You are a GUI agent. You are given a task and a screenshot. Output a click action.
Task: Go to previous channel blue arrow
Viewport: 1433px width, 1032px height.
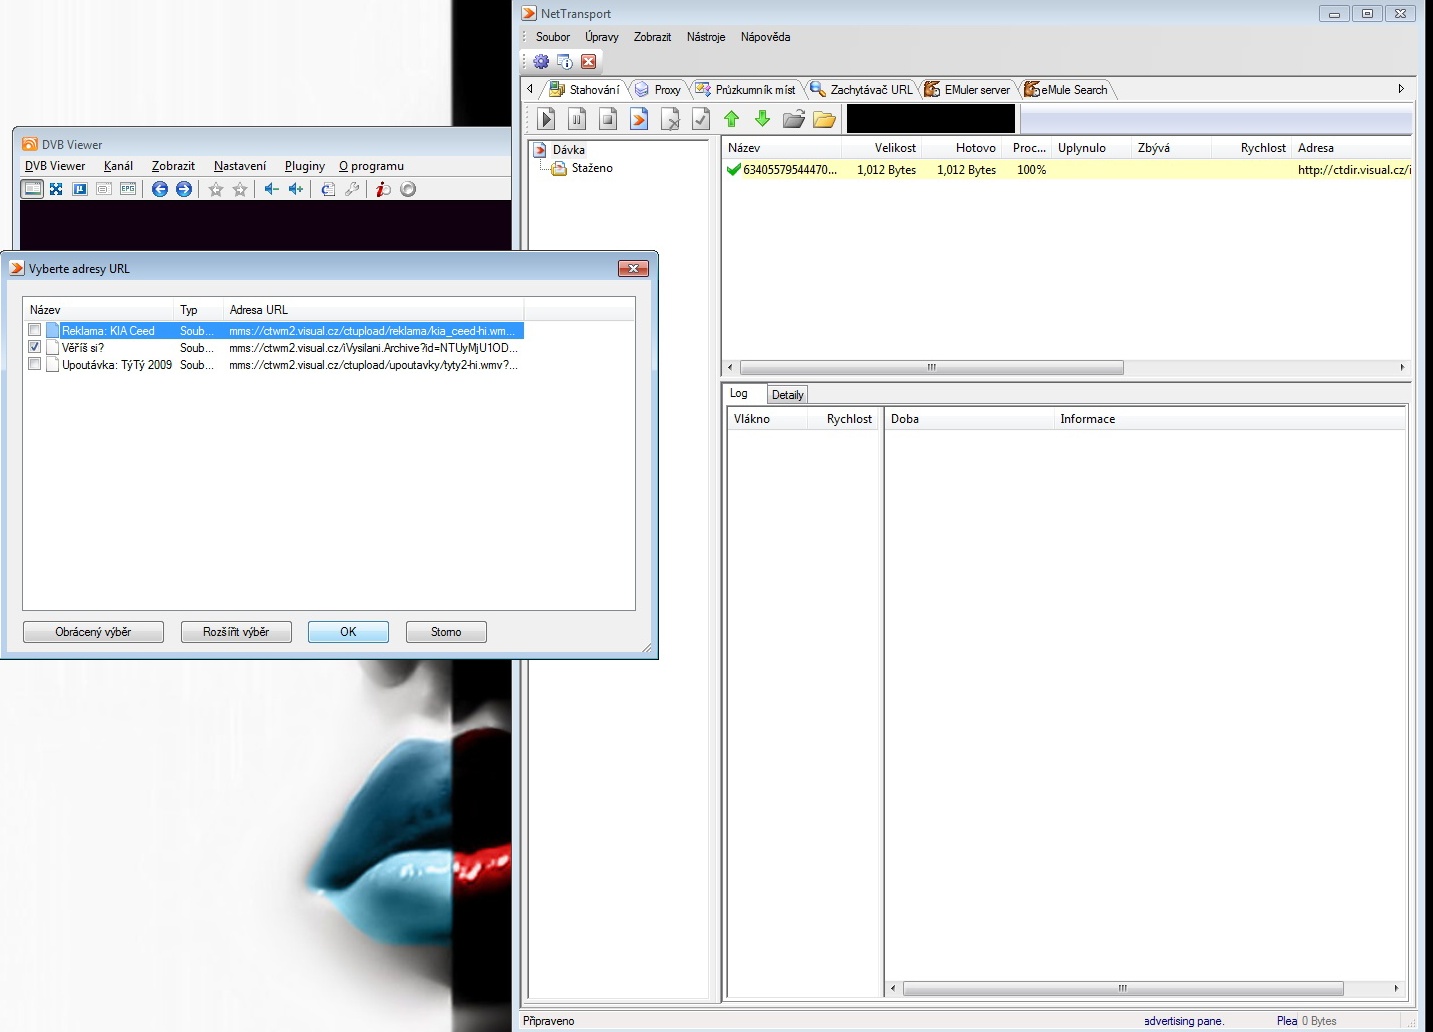(x=160, y=189)
